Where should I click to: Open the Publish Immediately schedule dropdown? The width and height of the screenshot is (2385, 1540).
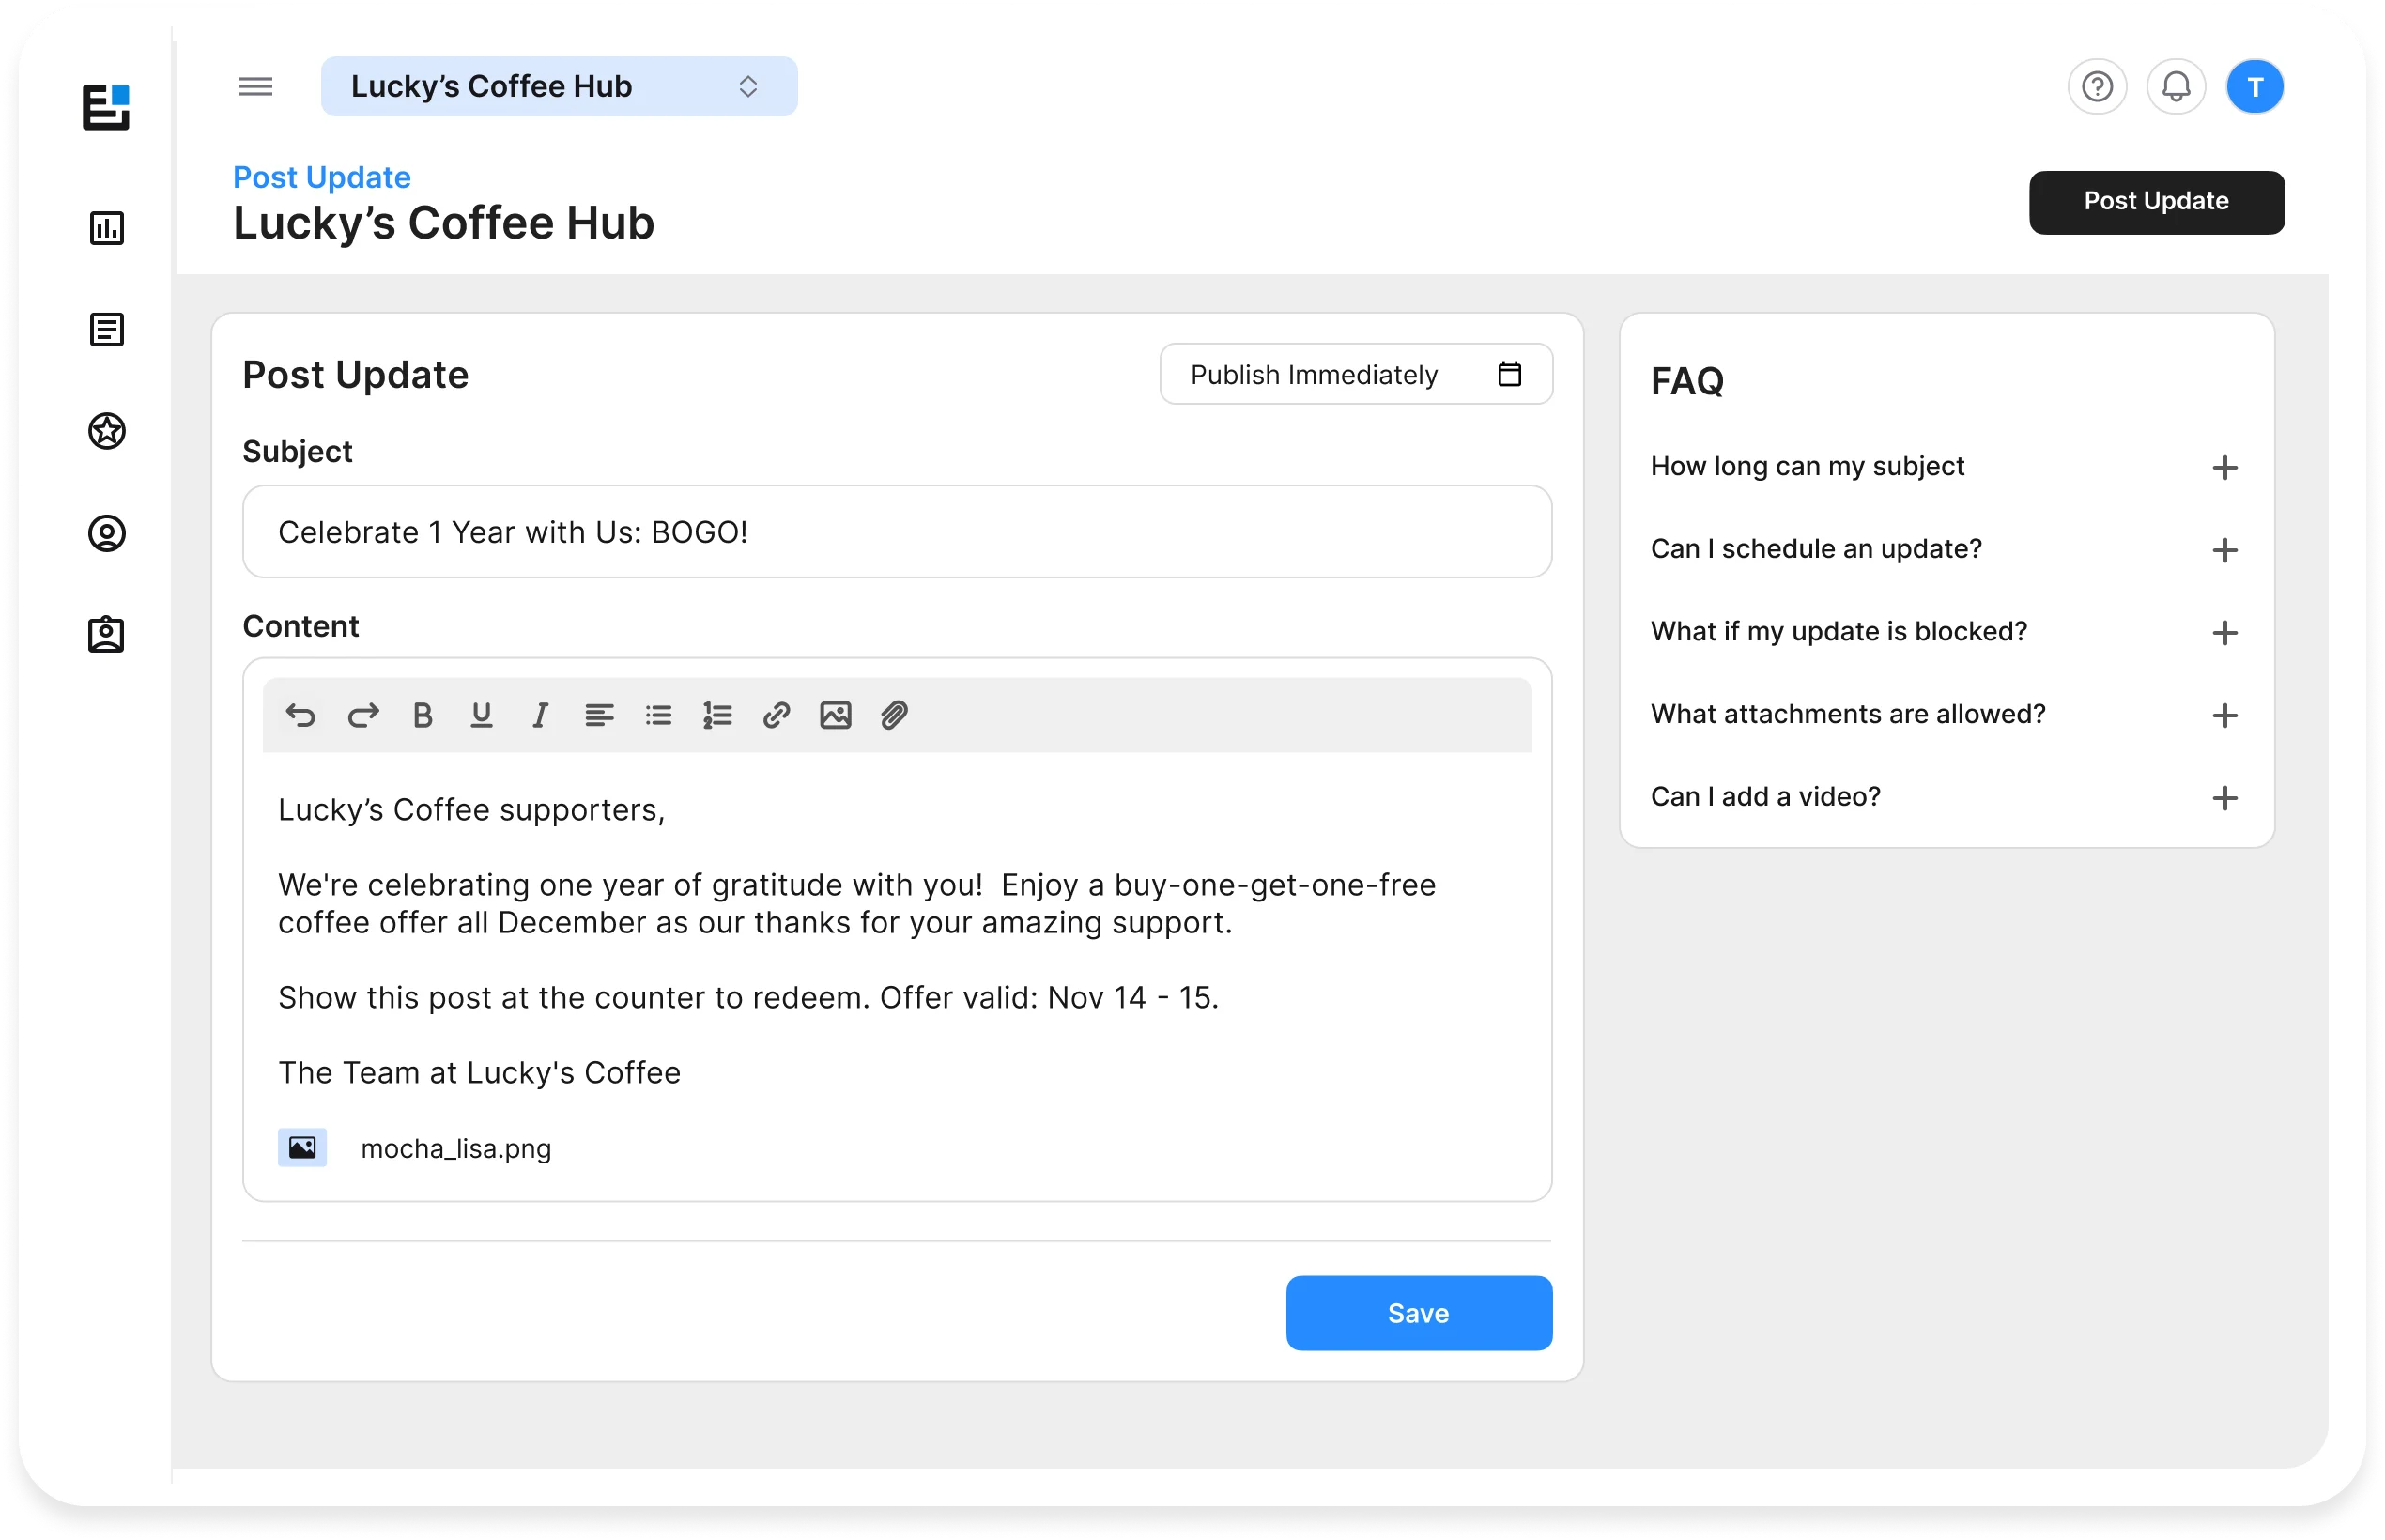[1355, 374]
